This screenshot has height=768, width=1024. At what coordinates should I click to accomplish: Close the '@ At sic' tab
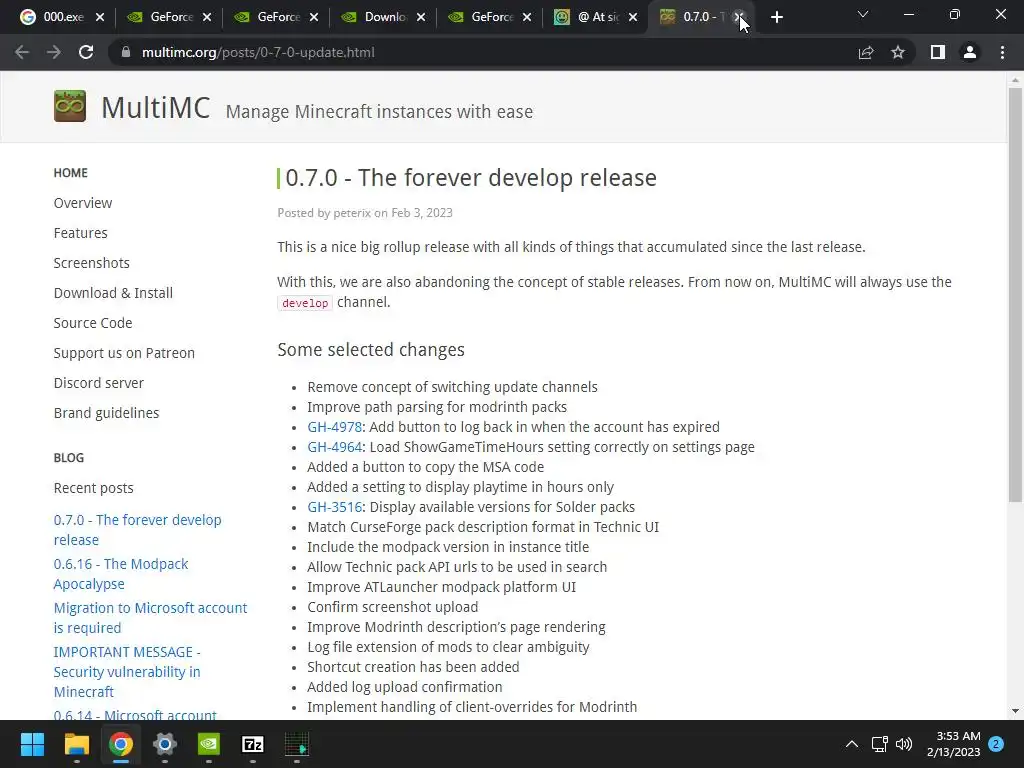coord(633,17)
